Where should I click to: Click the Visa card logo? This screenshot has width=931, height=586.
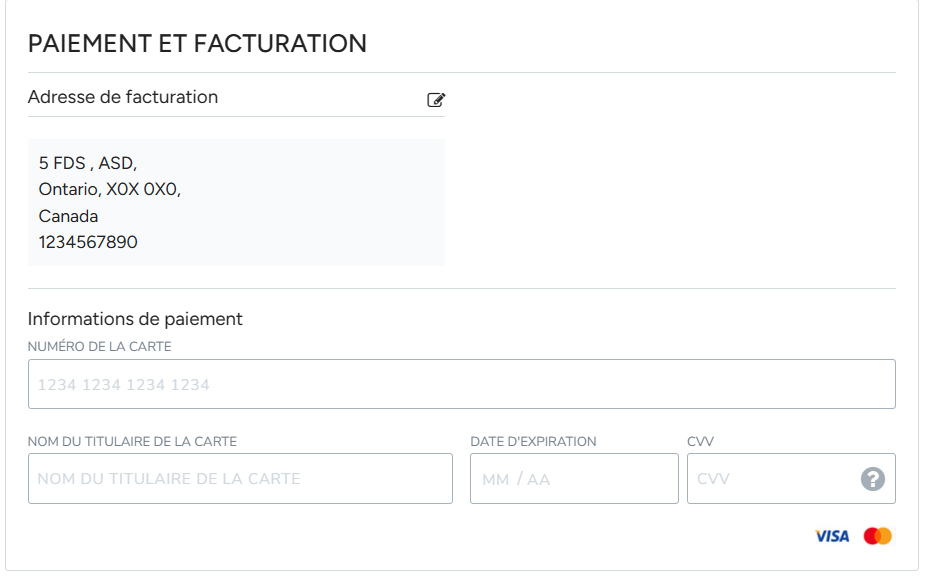pos(832,536)
